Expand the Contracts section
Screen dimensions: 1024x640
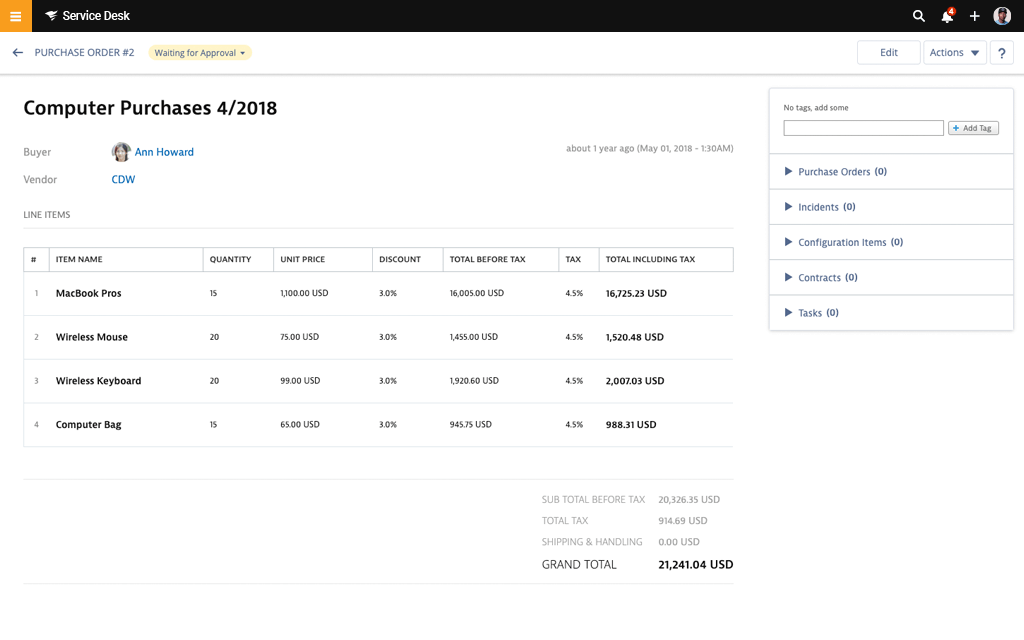point(822,277)
